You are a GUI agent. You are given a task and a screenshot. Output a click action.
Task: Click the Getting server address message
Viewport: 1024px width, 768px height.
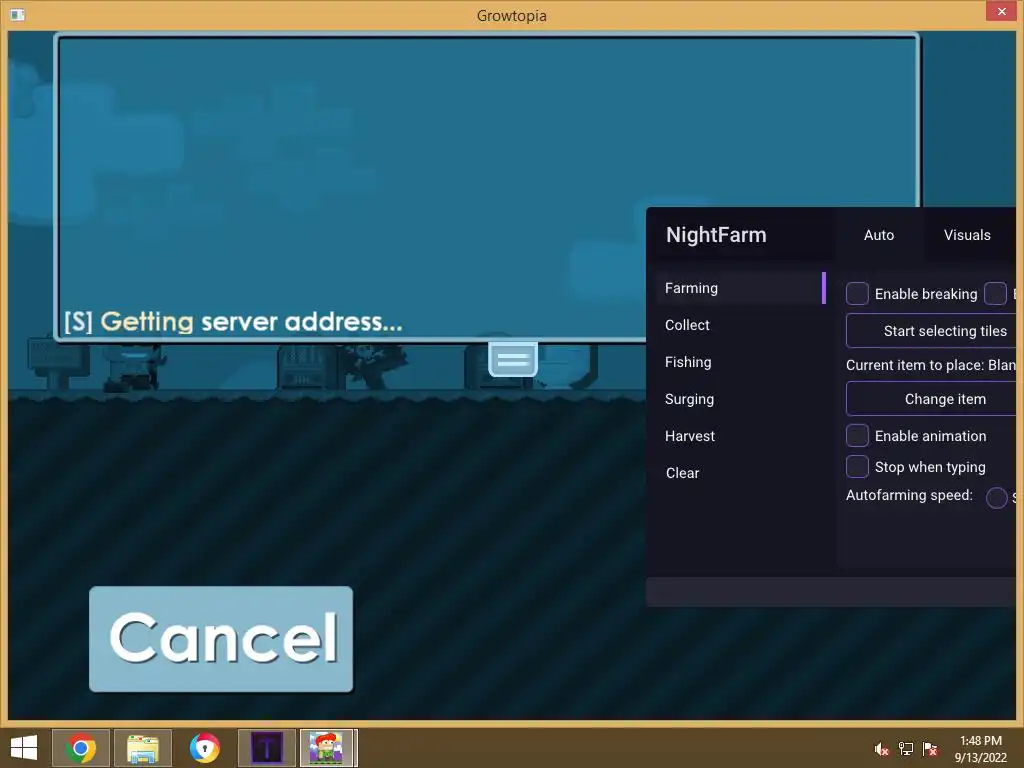tap(233, 322)
